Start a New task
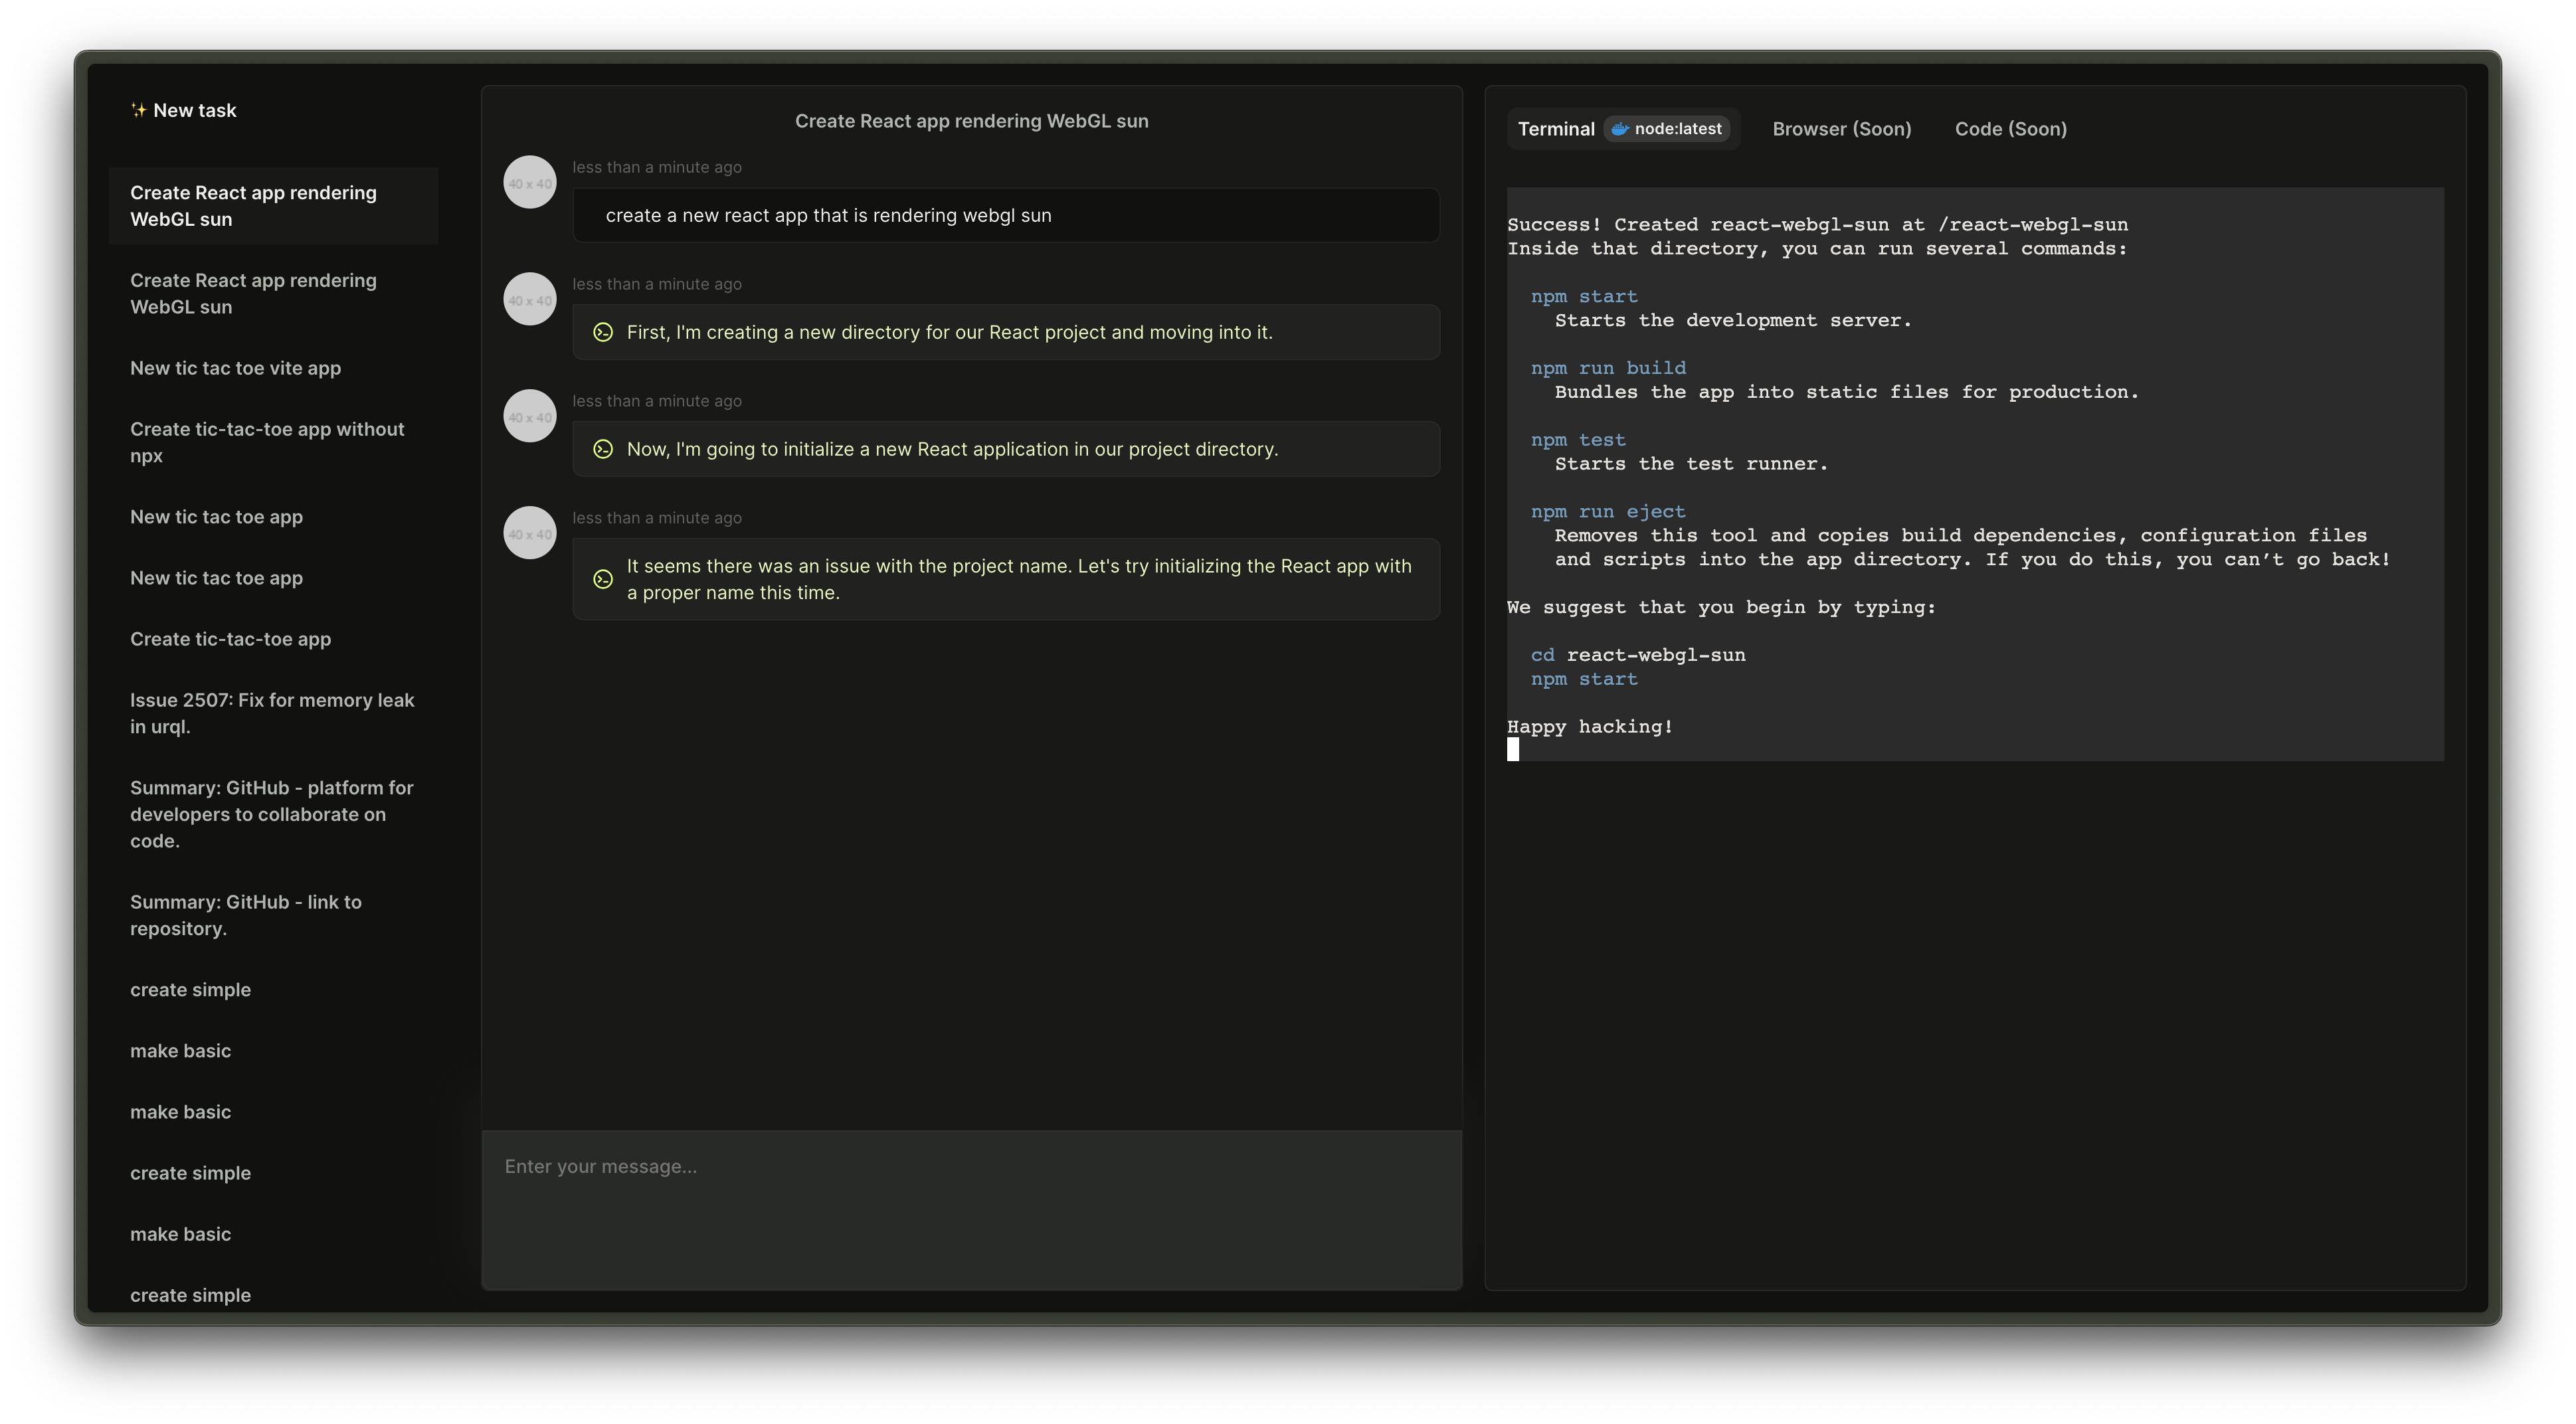The image size is (2576, 1424). [195, 110]
